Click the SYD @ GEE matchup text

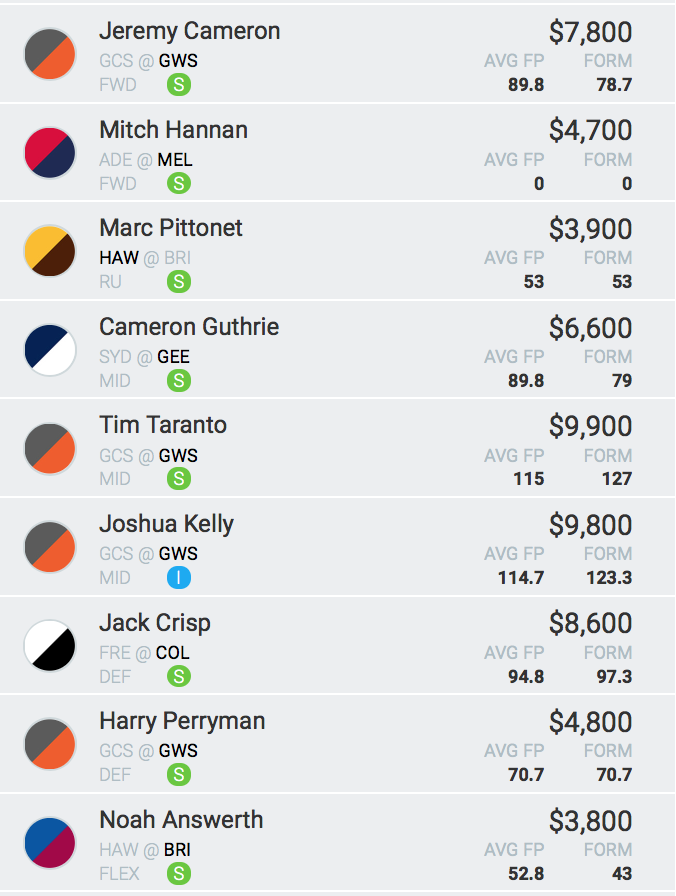click(144, 357)
